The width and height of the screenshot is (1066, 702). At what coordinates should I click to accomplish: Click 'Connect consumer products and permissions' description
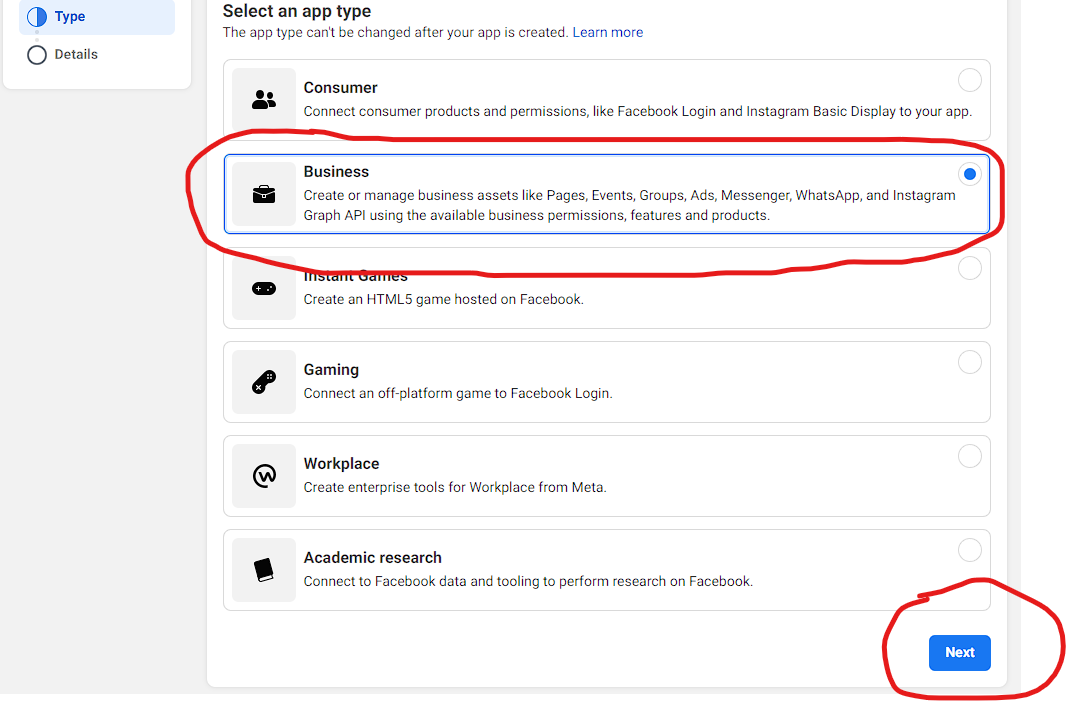(638, 111)
